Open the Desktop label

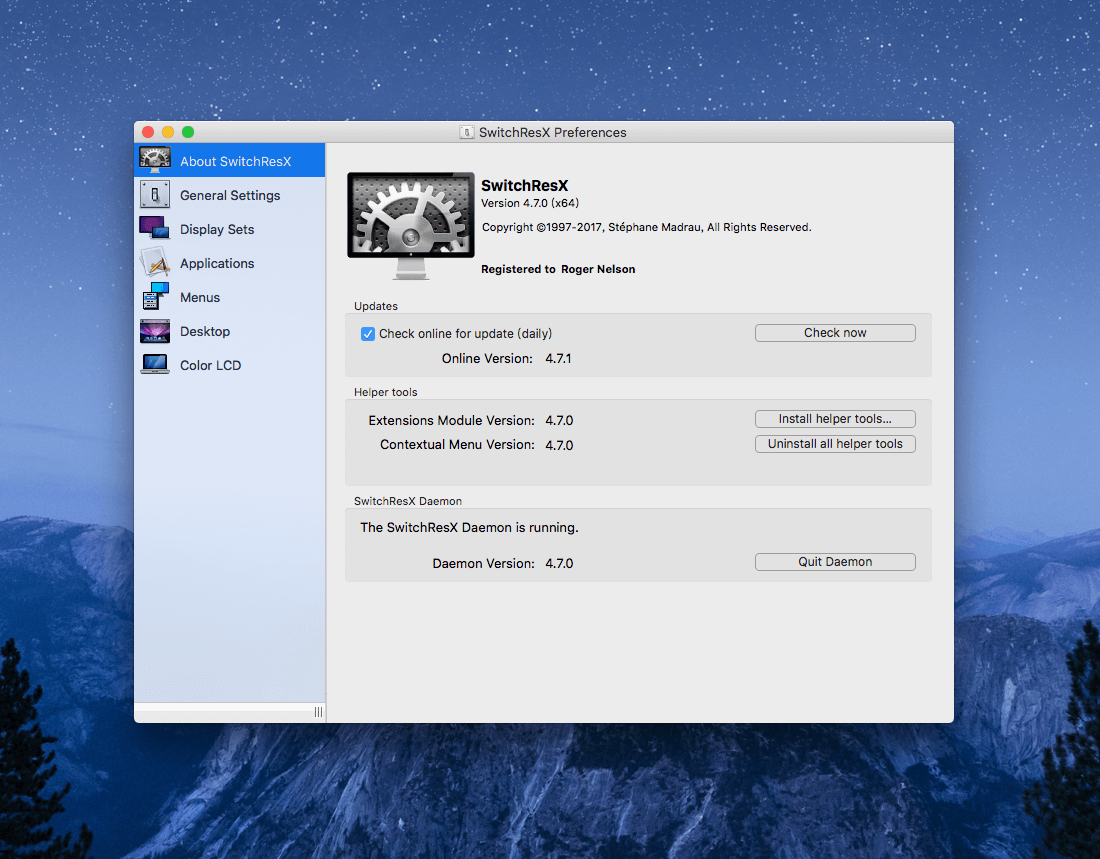pyautogui.click(x=205, y=331)
